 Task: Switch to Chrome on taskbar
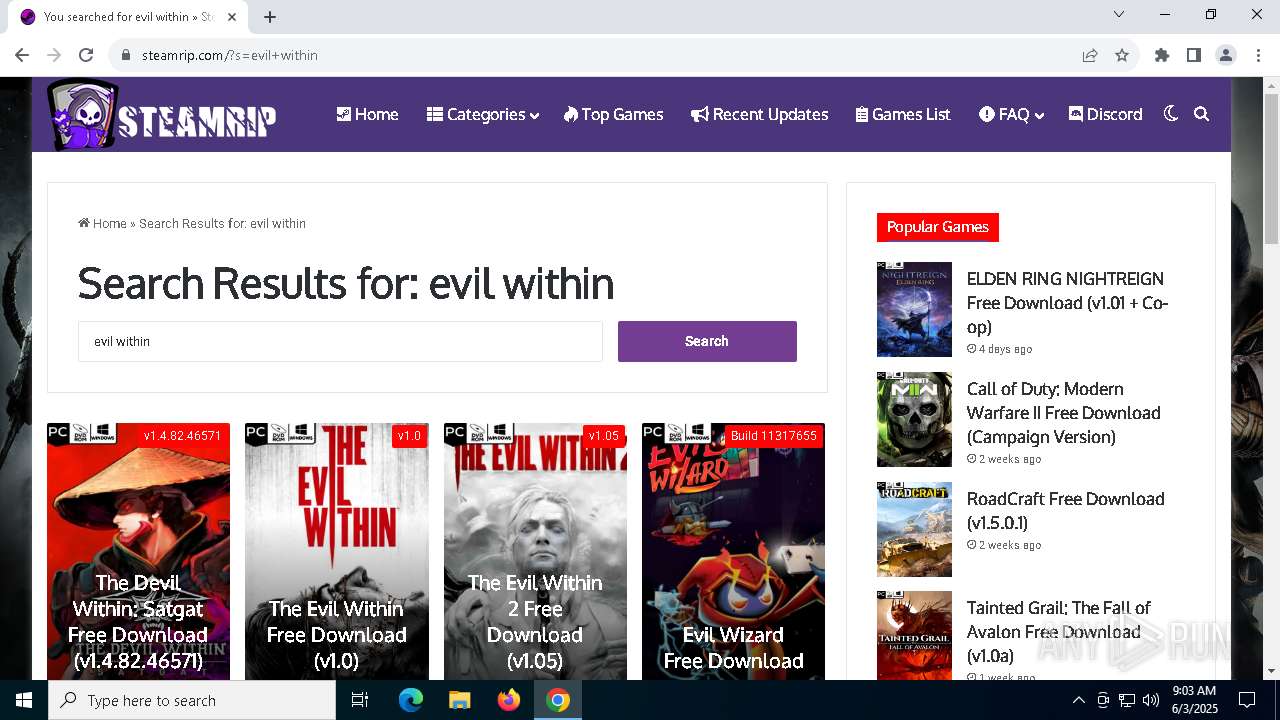[558, 700]
